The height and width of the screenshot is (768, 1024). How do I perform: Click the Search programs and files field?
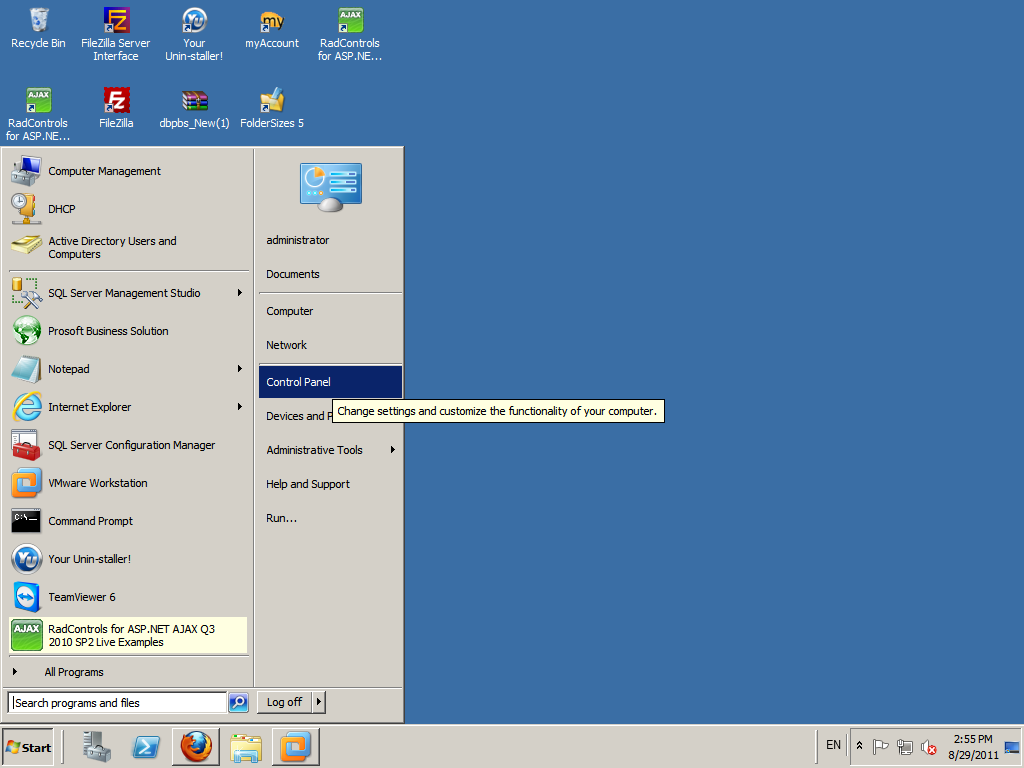pyautogui.click(x=118, y=703)
